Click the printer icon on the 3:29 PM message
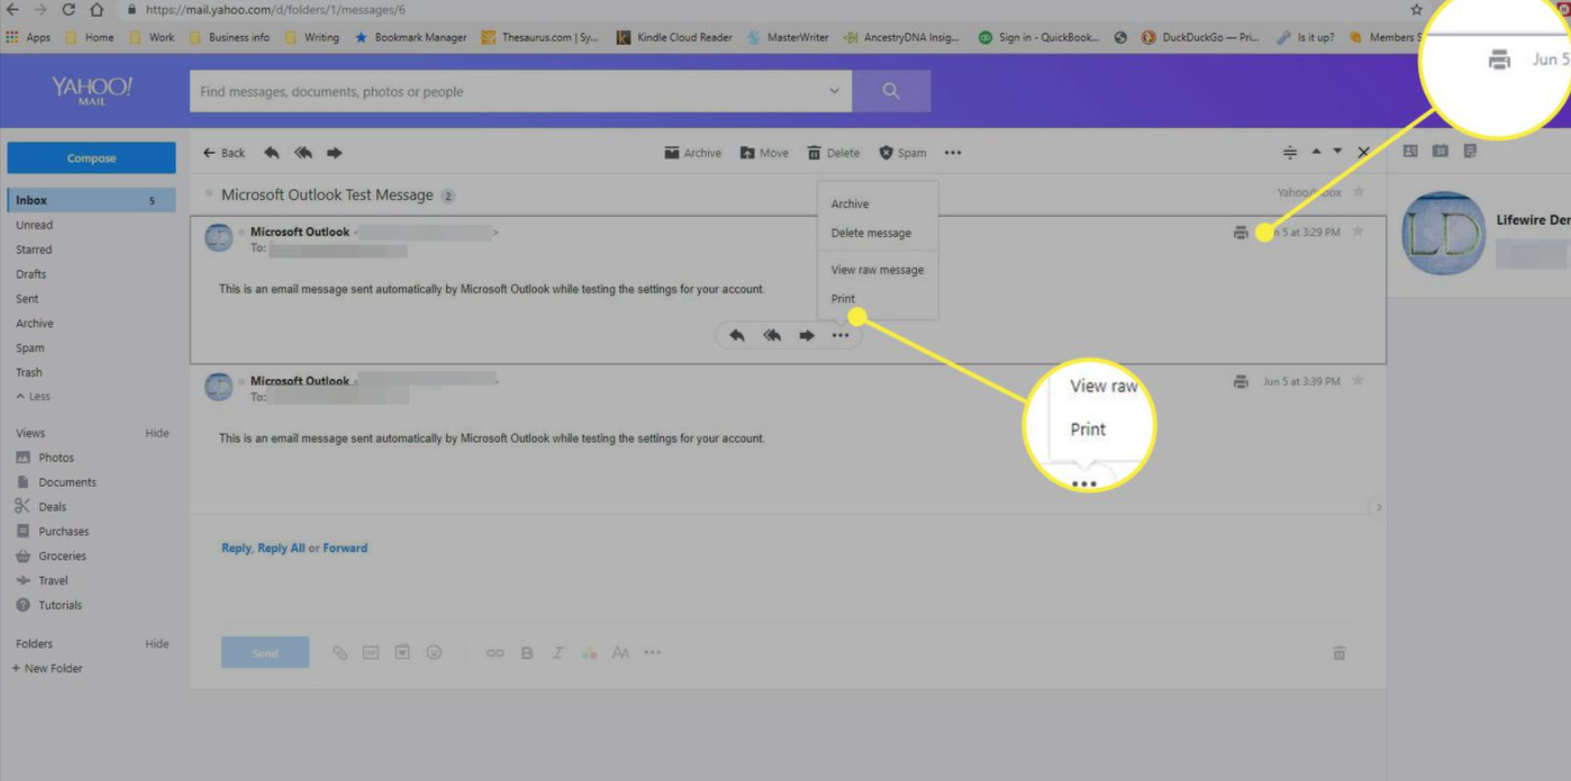Image resolution: width=1571 pixels, height=781 pixels. pyautogui.click(x=1240, y=232)
